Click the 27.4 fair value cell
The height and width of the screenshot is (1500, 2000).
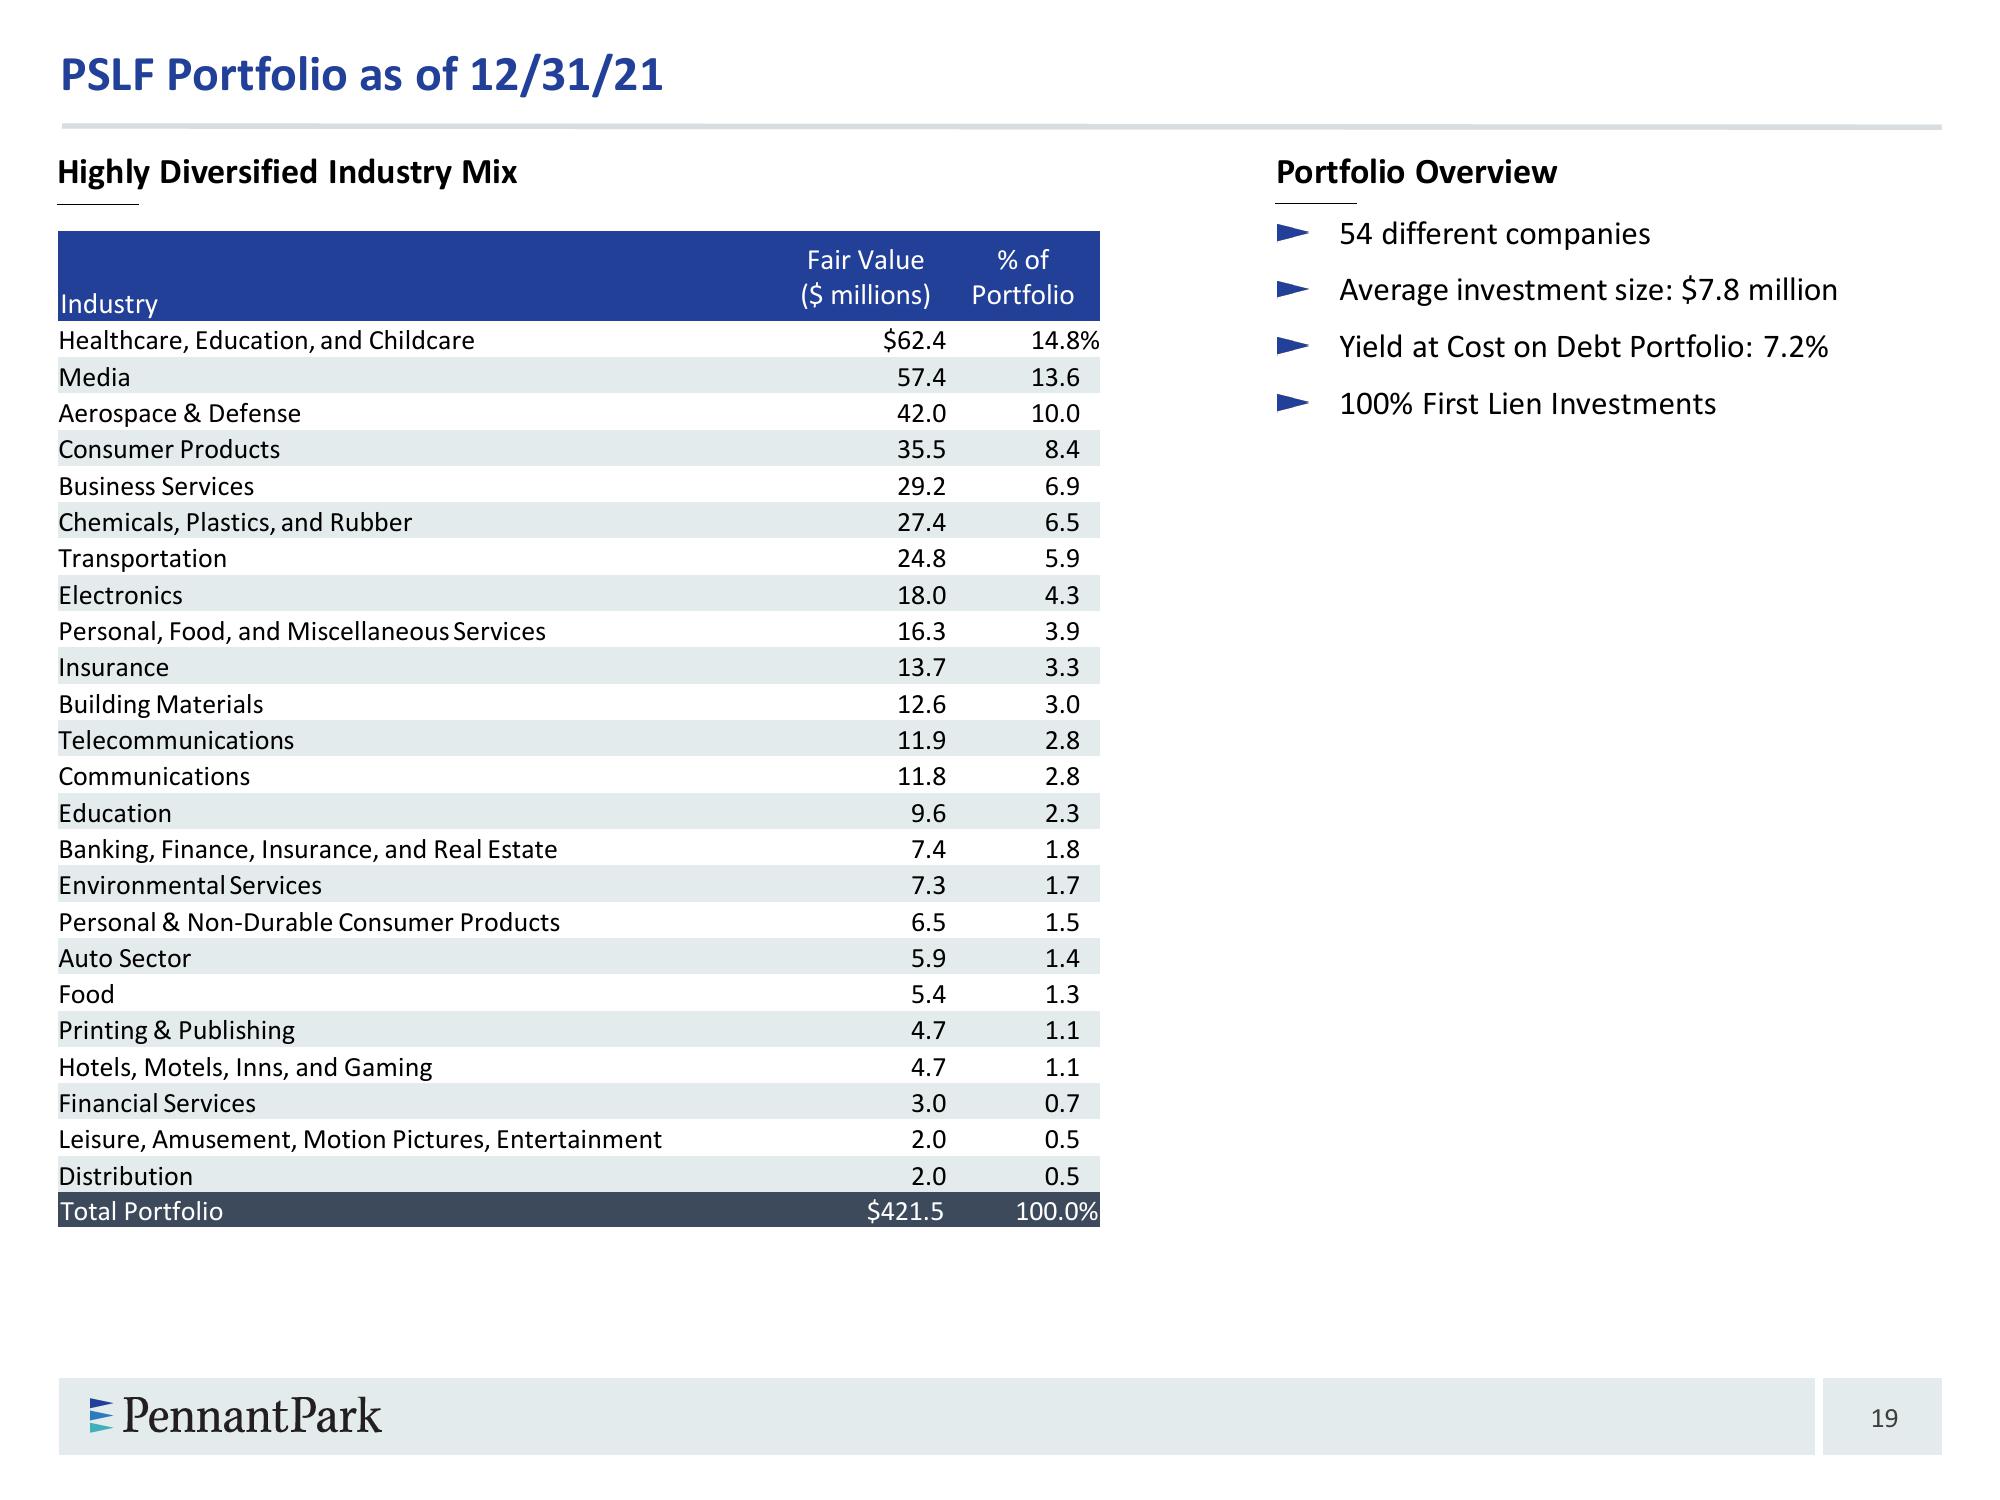(921, 523)
